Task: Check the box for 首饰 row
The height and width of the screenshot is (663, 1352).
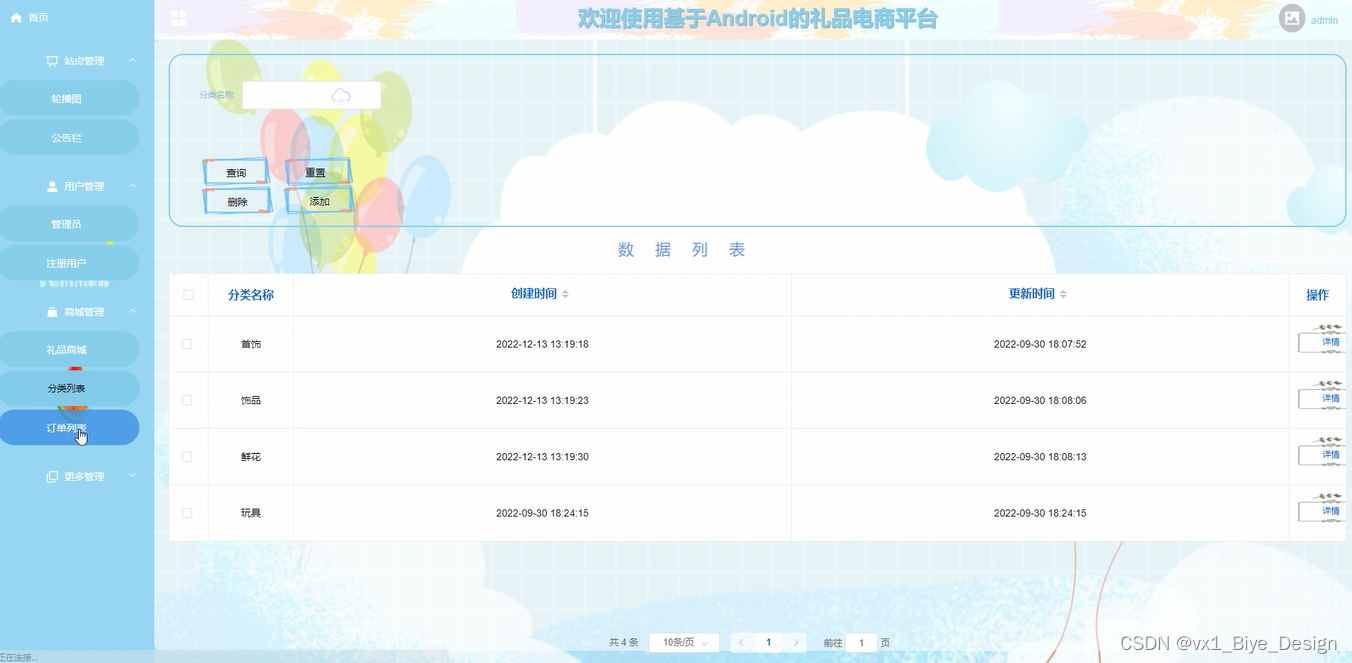Action: [187, 344]
